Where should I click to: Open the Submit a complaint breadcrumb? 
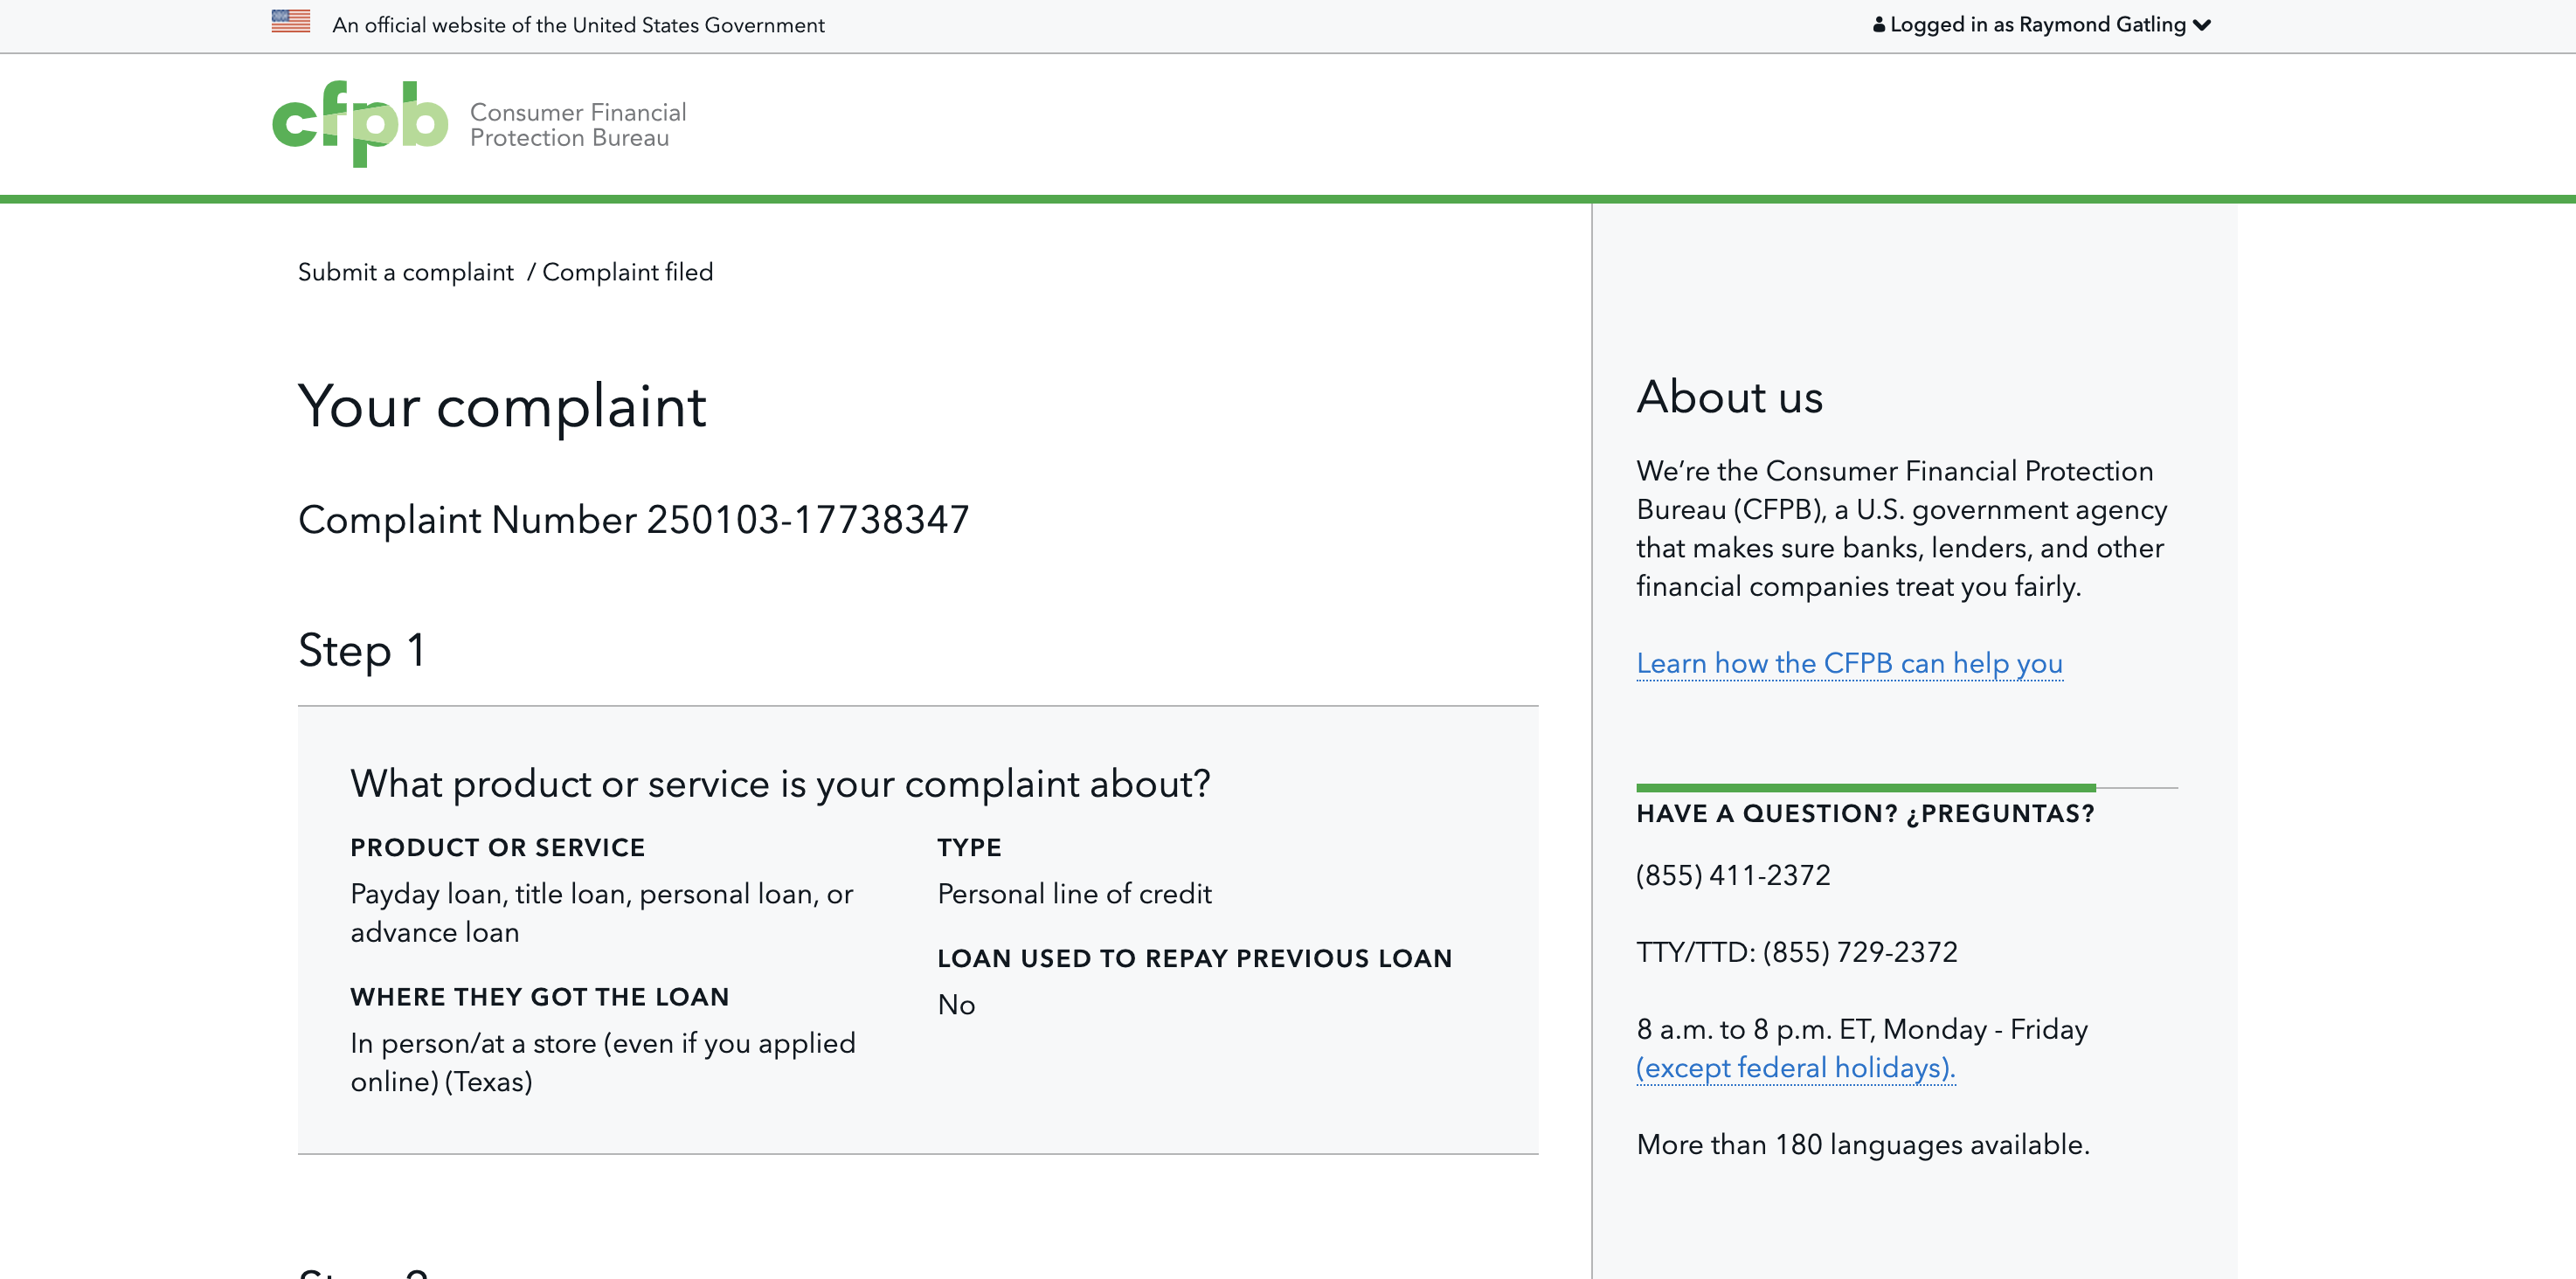pos(405,272)
